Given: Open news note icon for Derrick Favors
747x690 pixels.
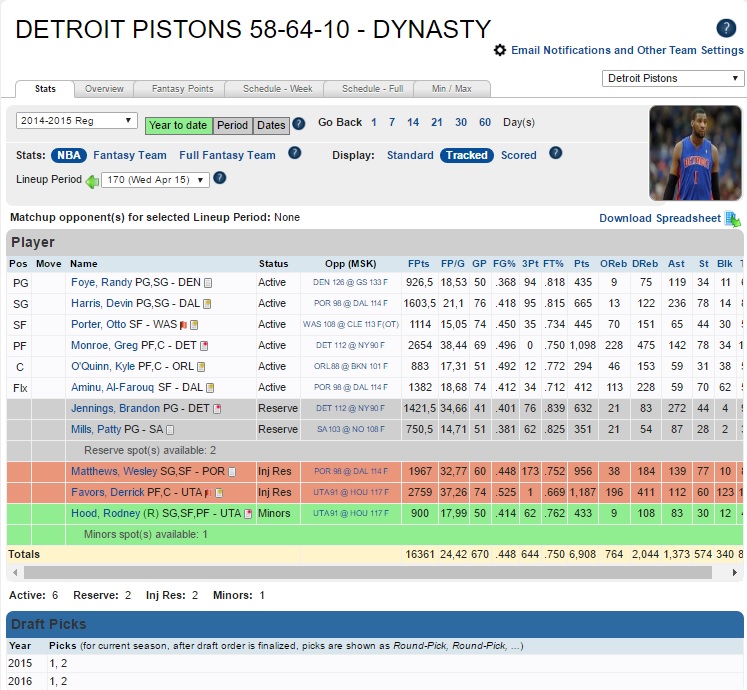Looking at the screenshot, I should [219, 493].
